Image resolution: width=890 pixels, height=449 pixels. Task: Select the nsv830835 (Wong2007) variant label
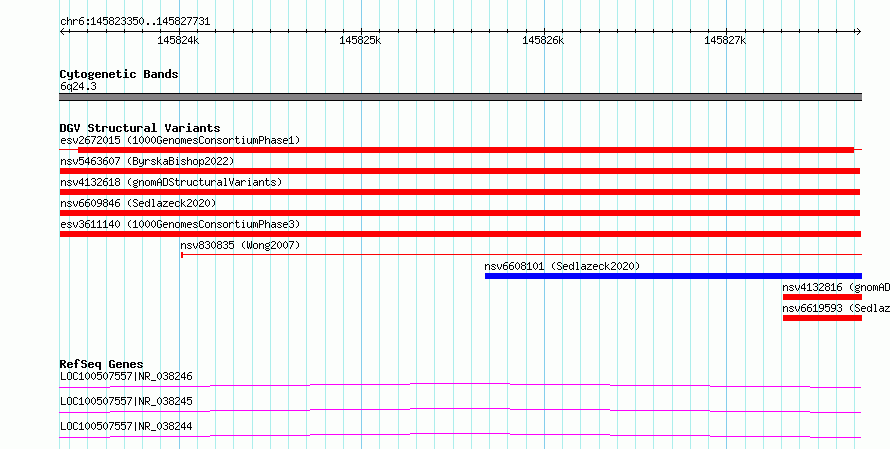tap(240, 245)
